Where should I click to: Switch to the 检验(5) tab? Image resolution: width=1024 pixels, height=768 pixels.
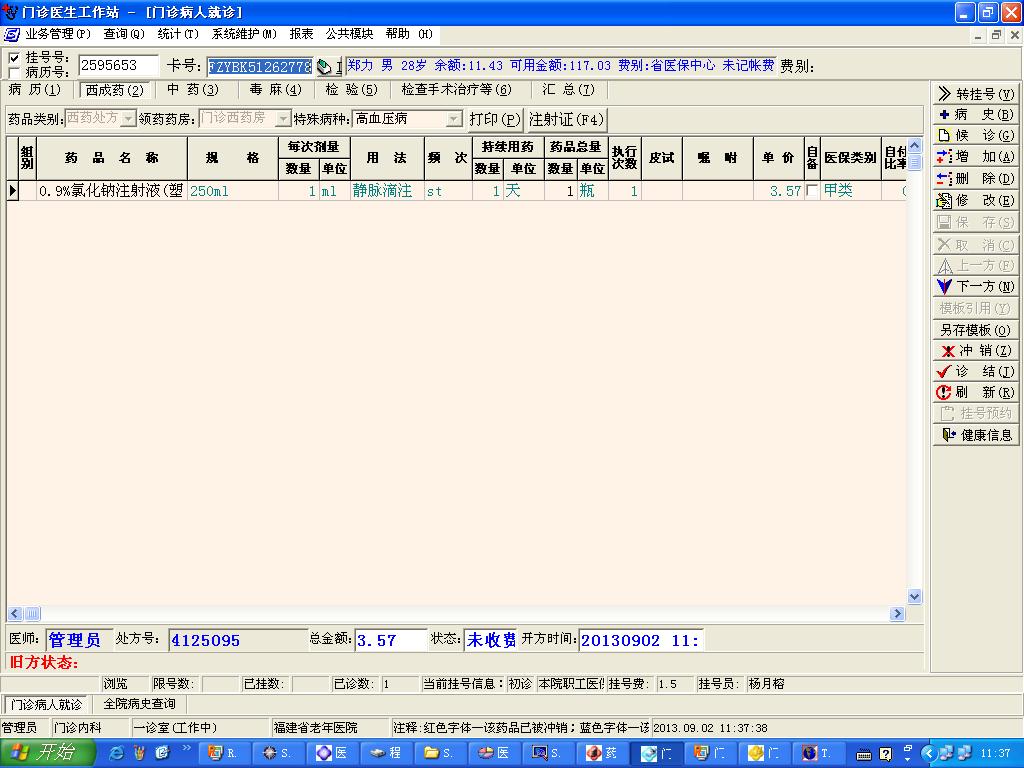[351, 90]
